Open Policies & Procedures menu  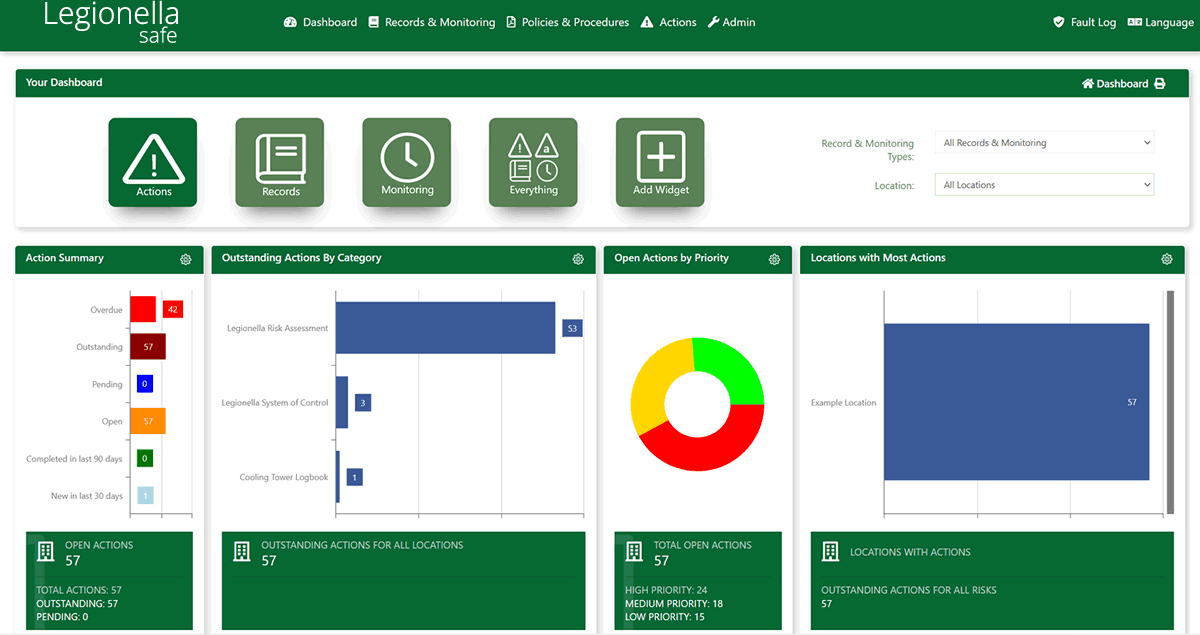(x=567, y=22)
